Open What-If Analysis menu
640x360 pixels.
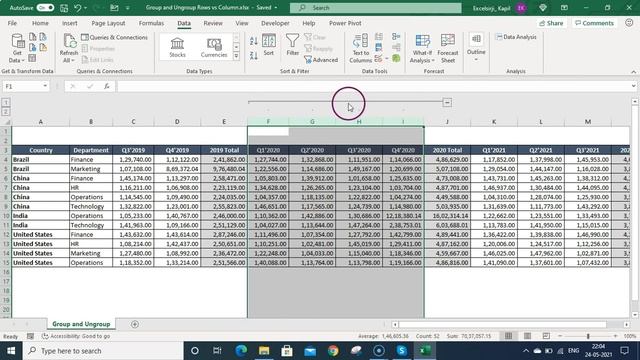422,48
